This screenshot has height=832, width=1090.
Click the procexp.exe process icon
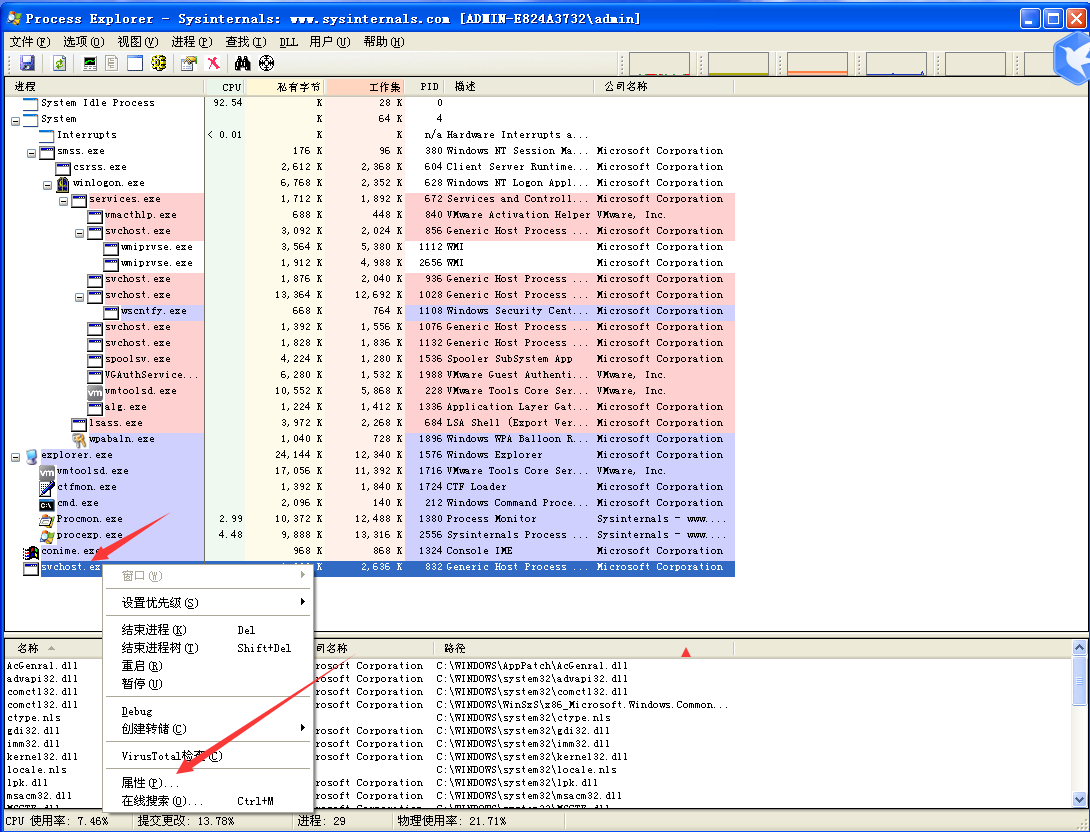coord(47,535)
